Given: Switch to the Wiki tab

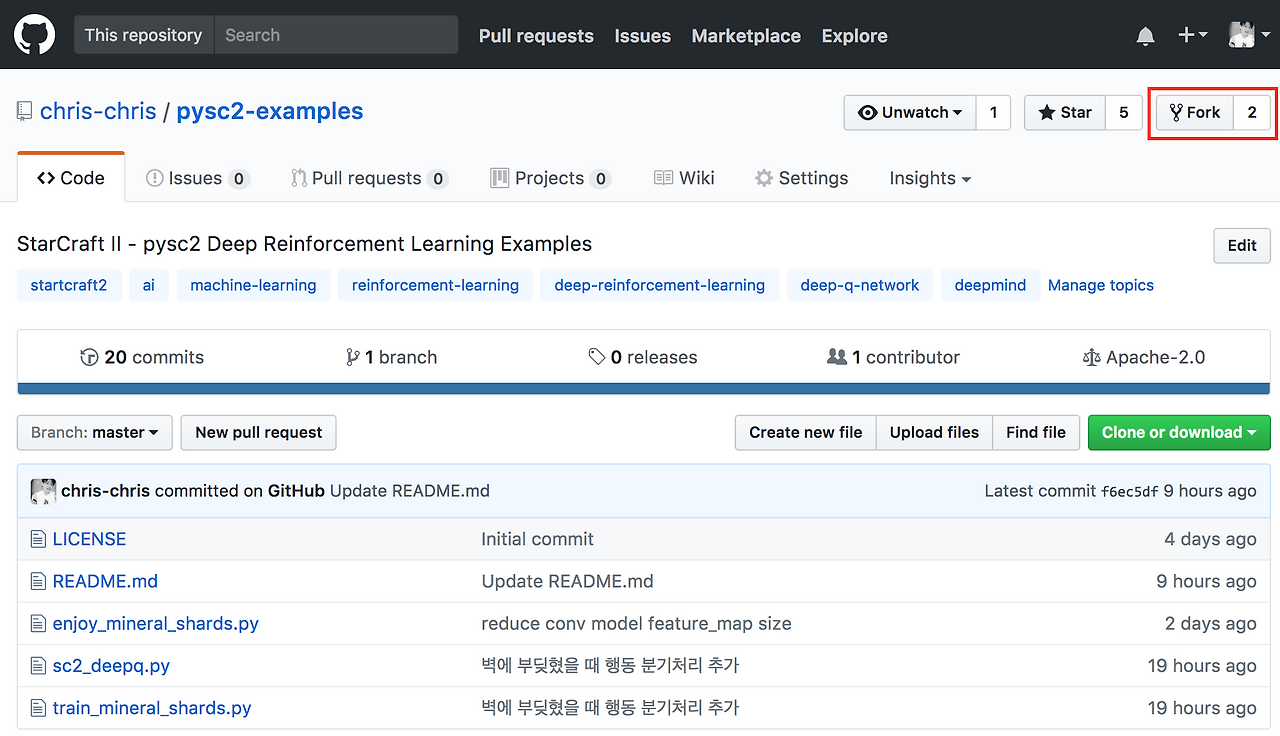Looking at the screenshot, I should pos(684,178).
